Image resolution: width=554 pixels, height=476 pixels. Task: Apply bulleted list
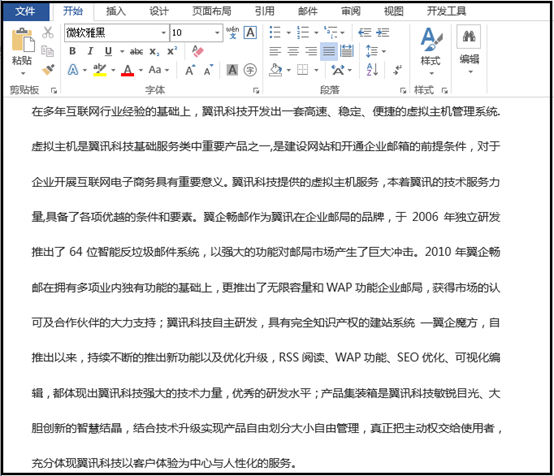[275, 33]
